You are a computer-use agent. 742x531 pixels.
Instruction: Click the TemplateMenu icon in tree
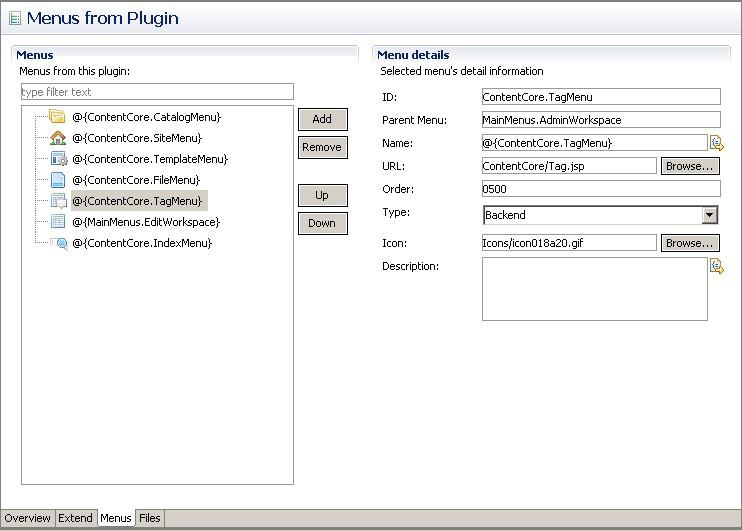[58, 159]
